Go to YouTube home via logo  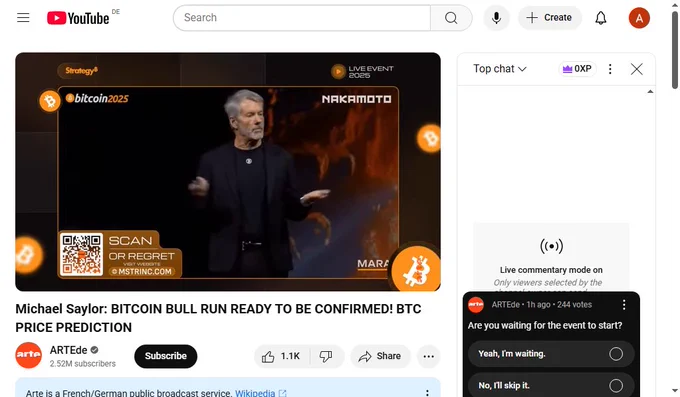pos(78,18)
